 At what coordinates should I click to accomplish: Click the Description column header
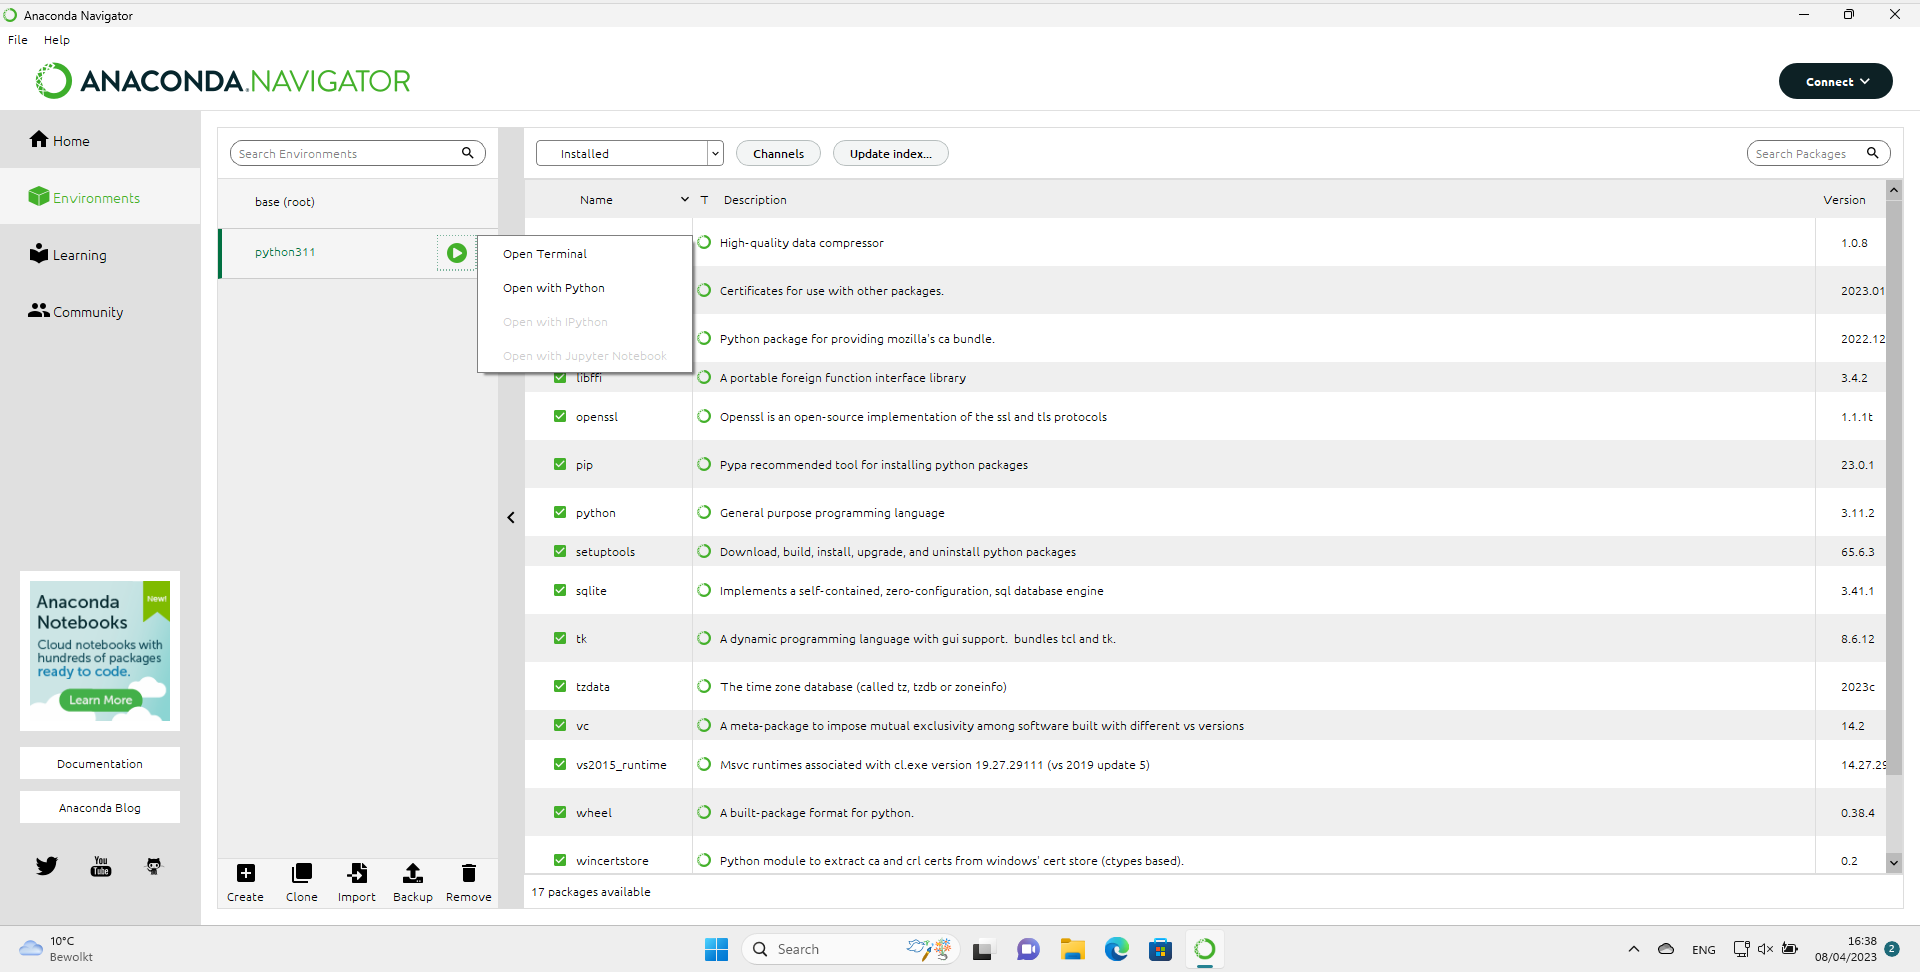pyautogui.click(x=755, y=200)
